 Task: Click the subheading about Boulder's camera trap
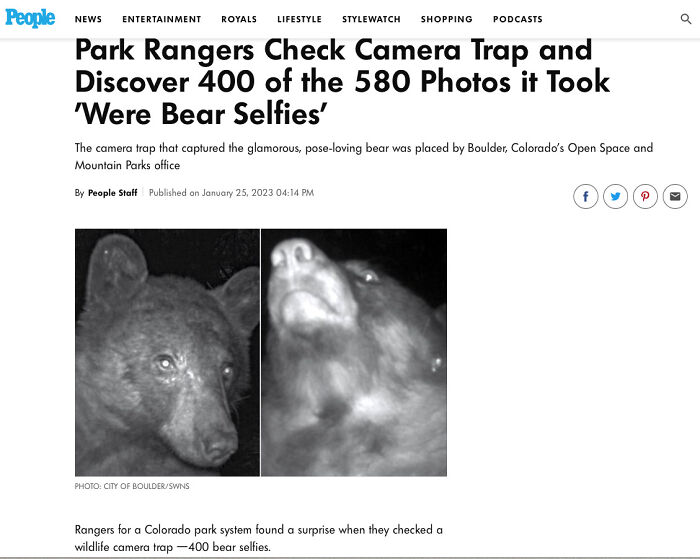(x=364, y=156)
